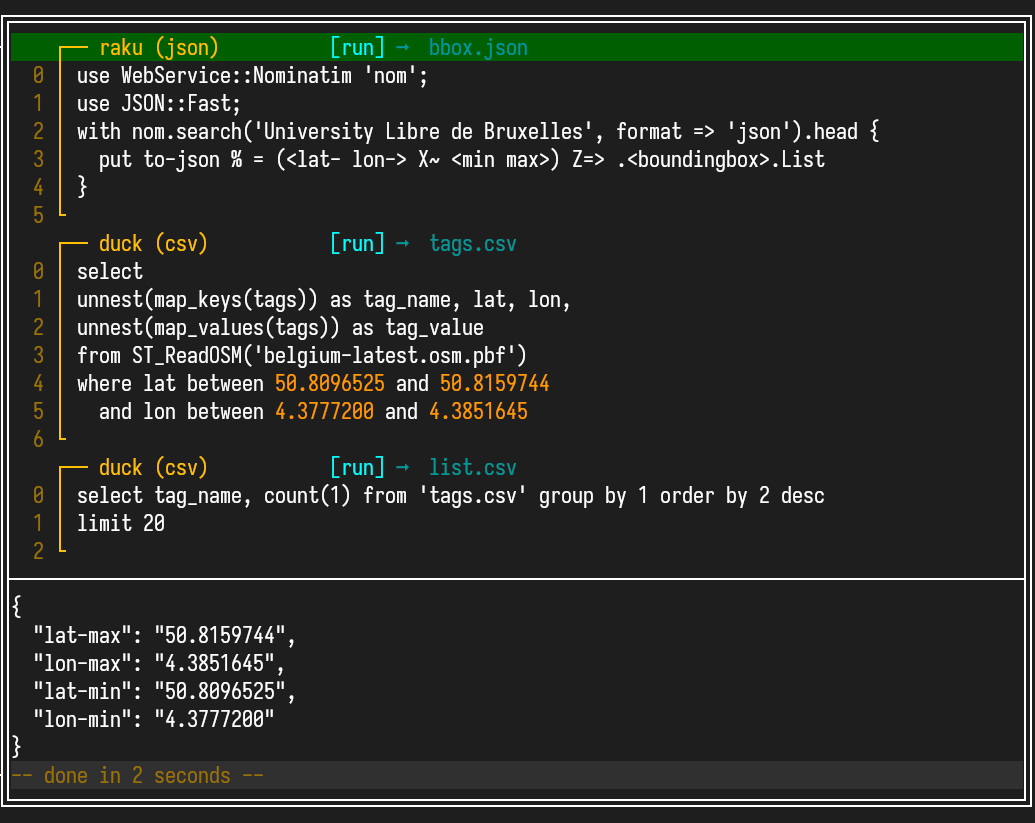Run the duck cell outputting tags.csv

(357, 244)
